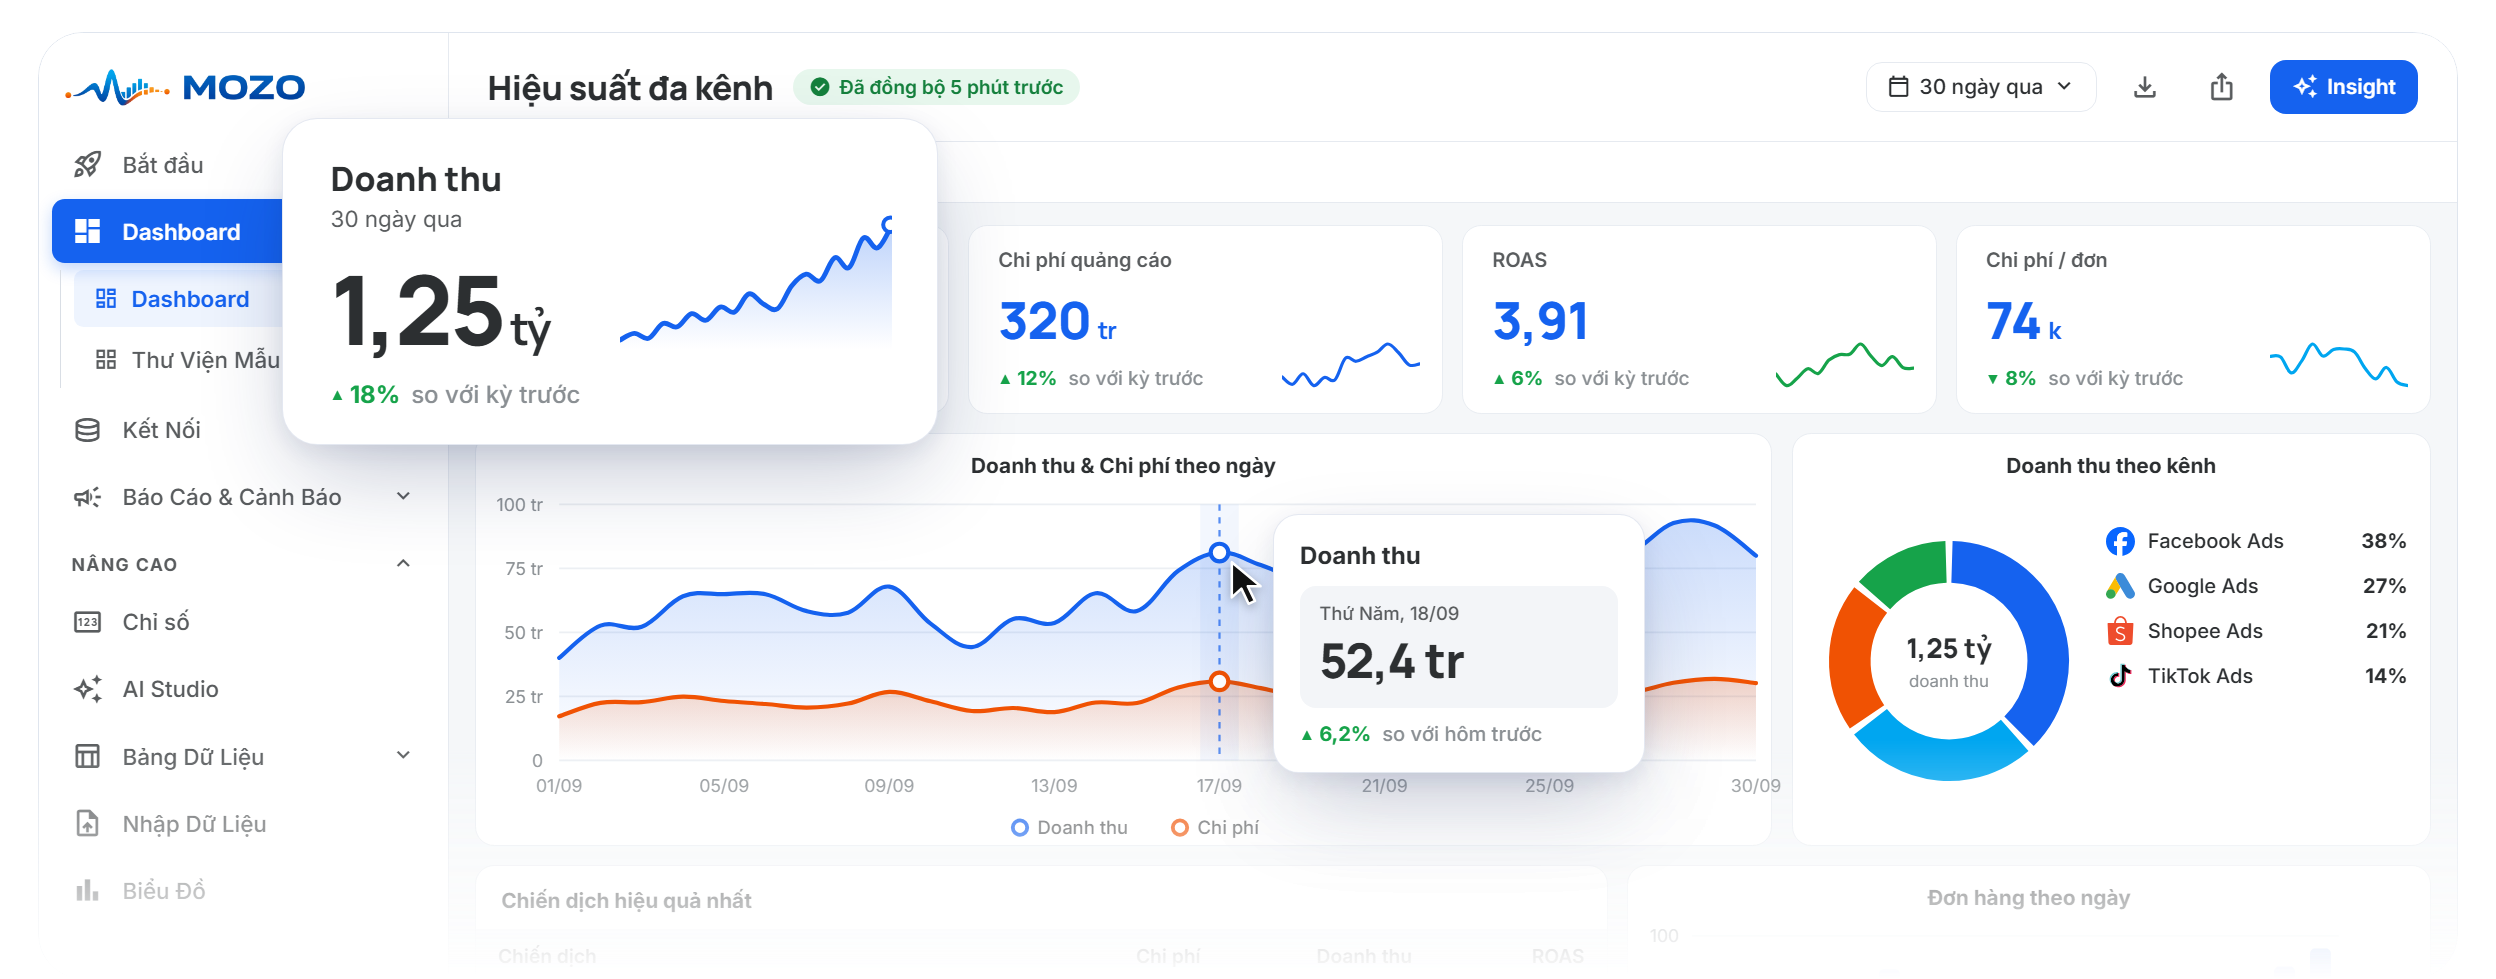Click the Kết Nối database icon
The width and height of the screenshot is (2496, 979).
point(88,430)
